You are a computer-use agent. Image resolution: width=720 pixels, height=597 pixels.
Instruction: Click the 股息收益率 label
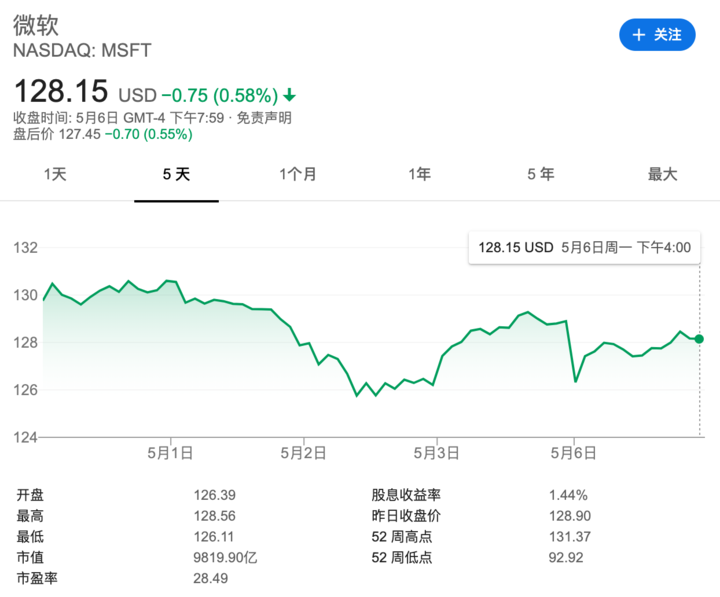pyautogui.click(x=406, y=495)
